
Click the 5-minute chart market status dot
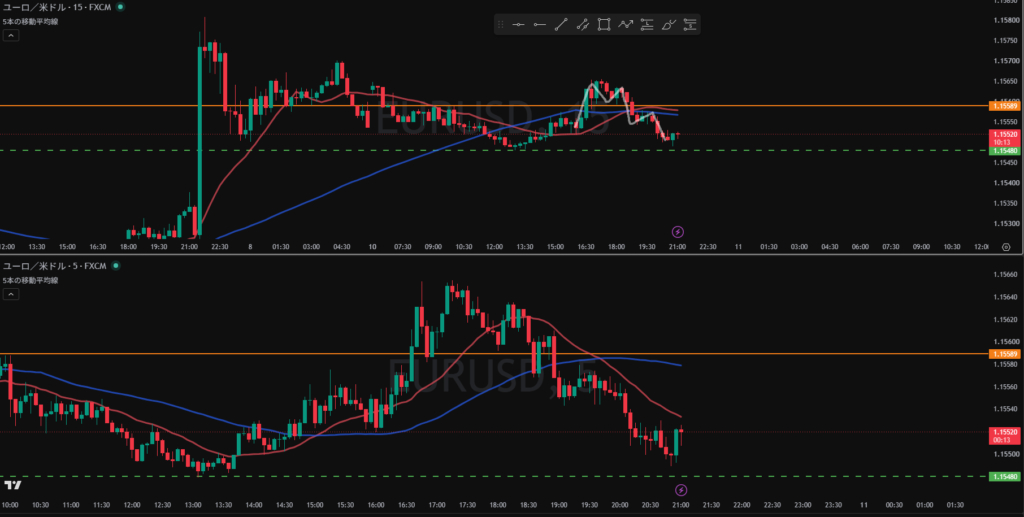click(116, 266)
